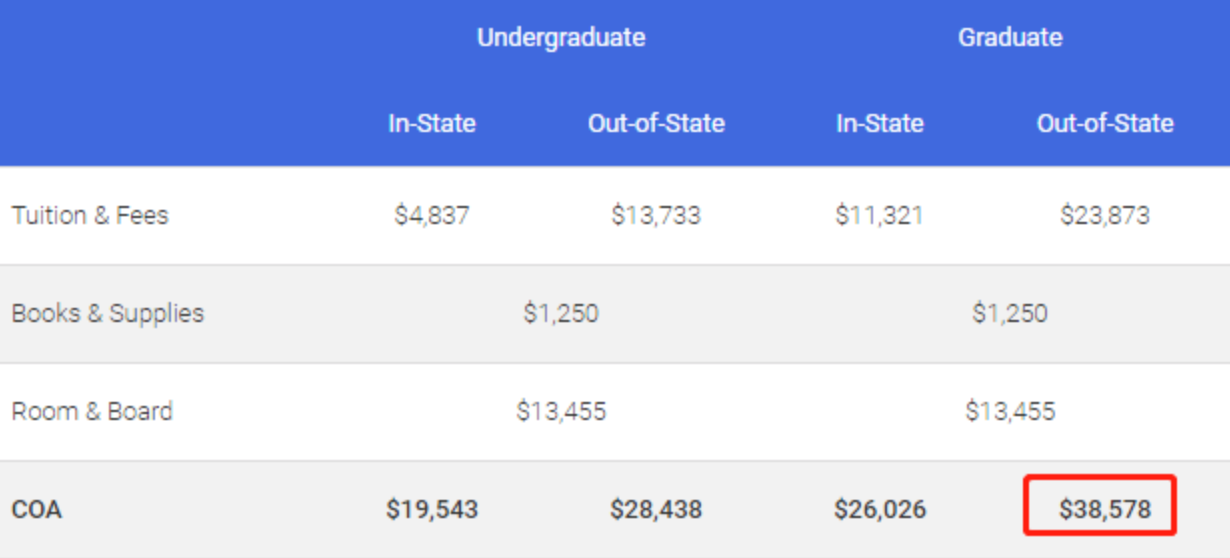This screenshot has width=1230, height=558.
Task: Select the $26,026 COA total
Action: click(880, 509)
